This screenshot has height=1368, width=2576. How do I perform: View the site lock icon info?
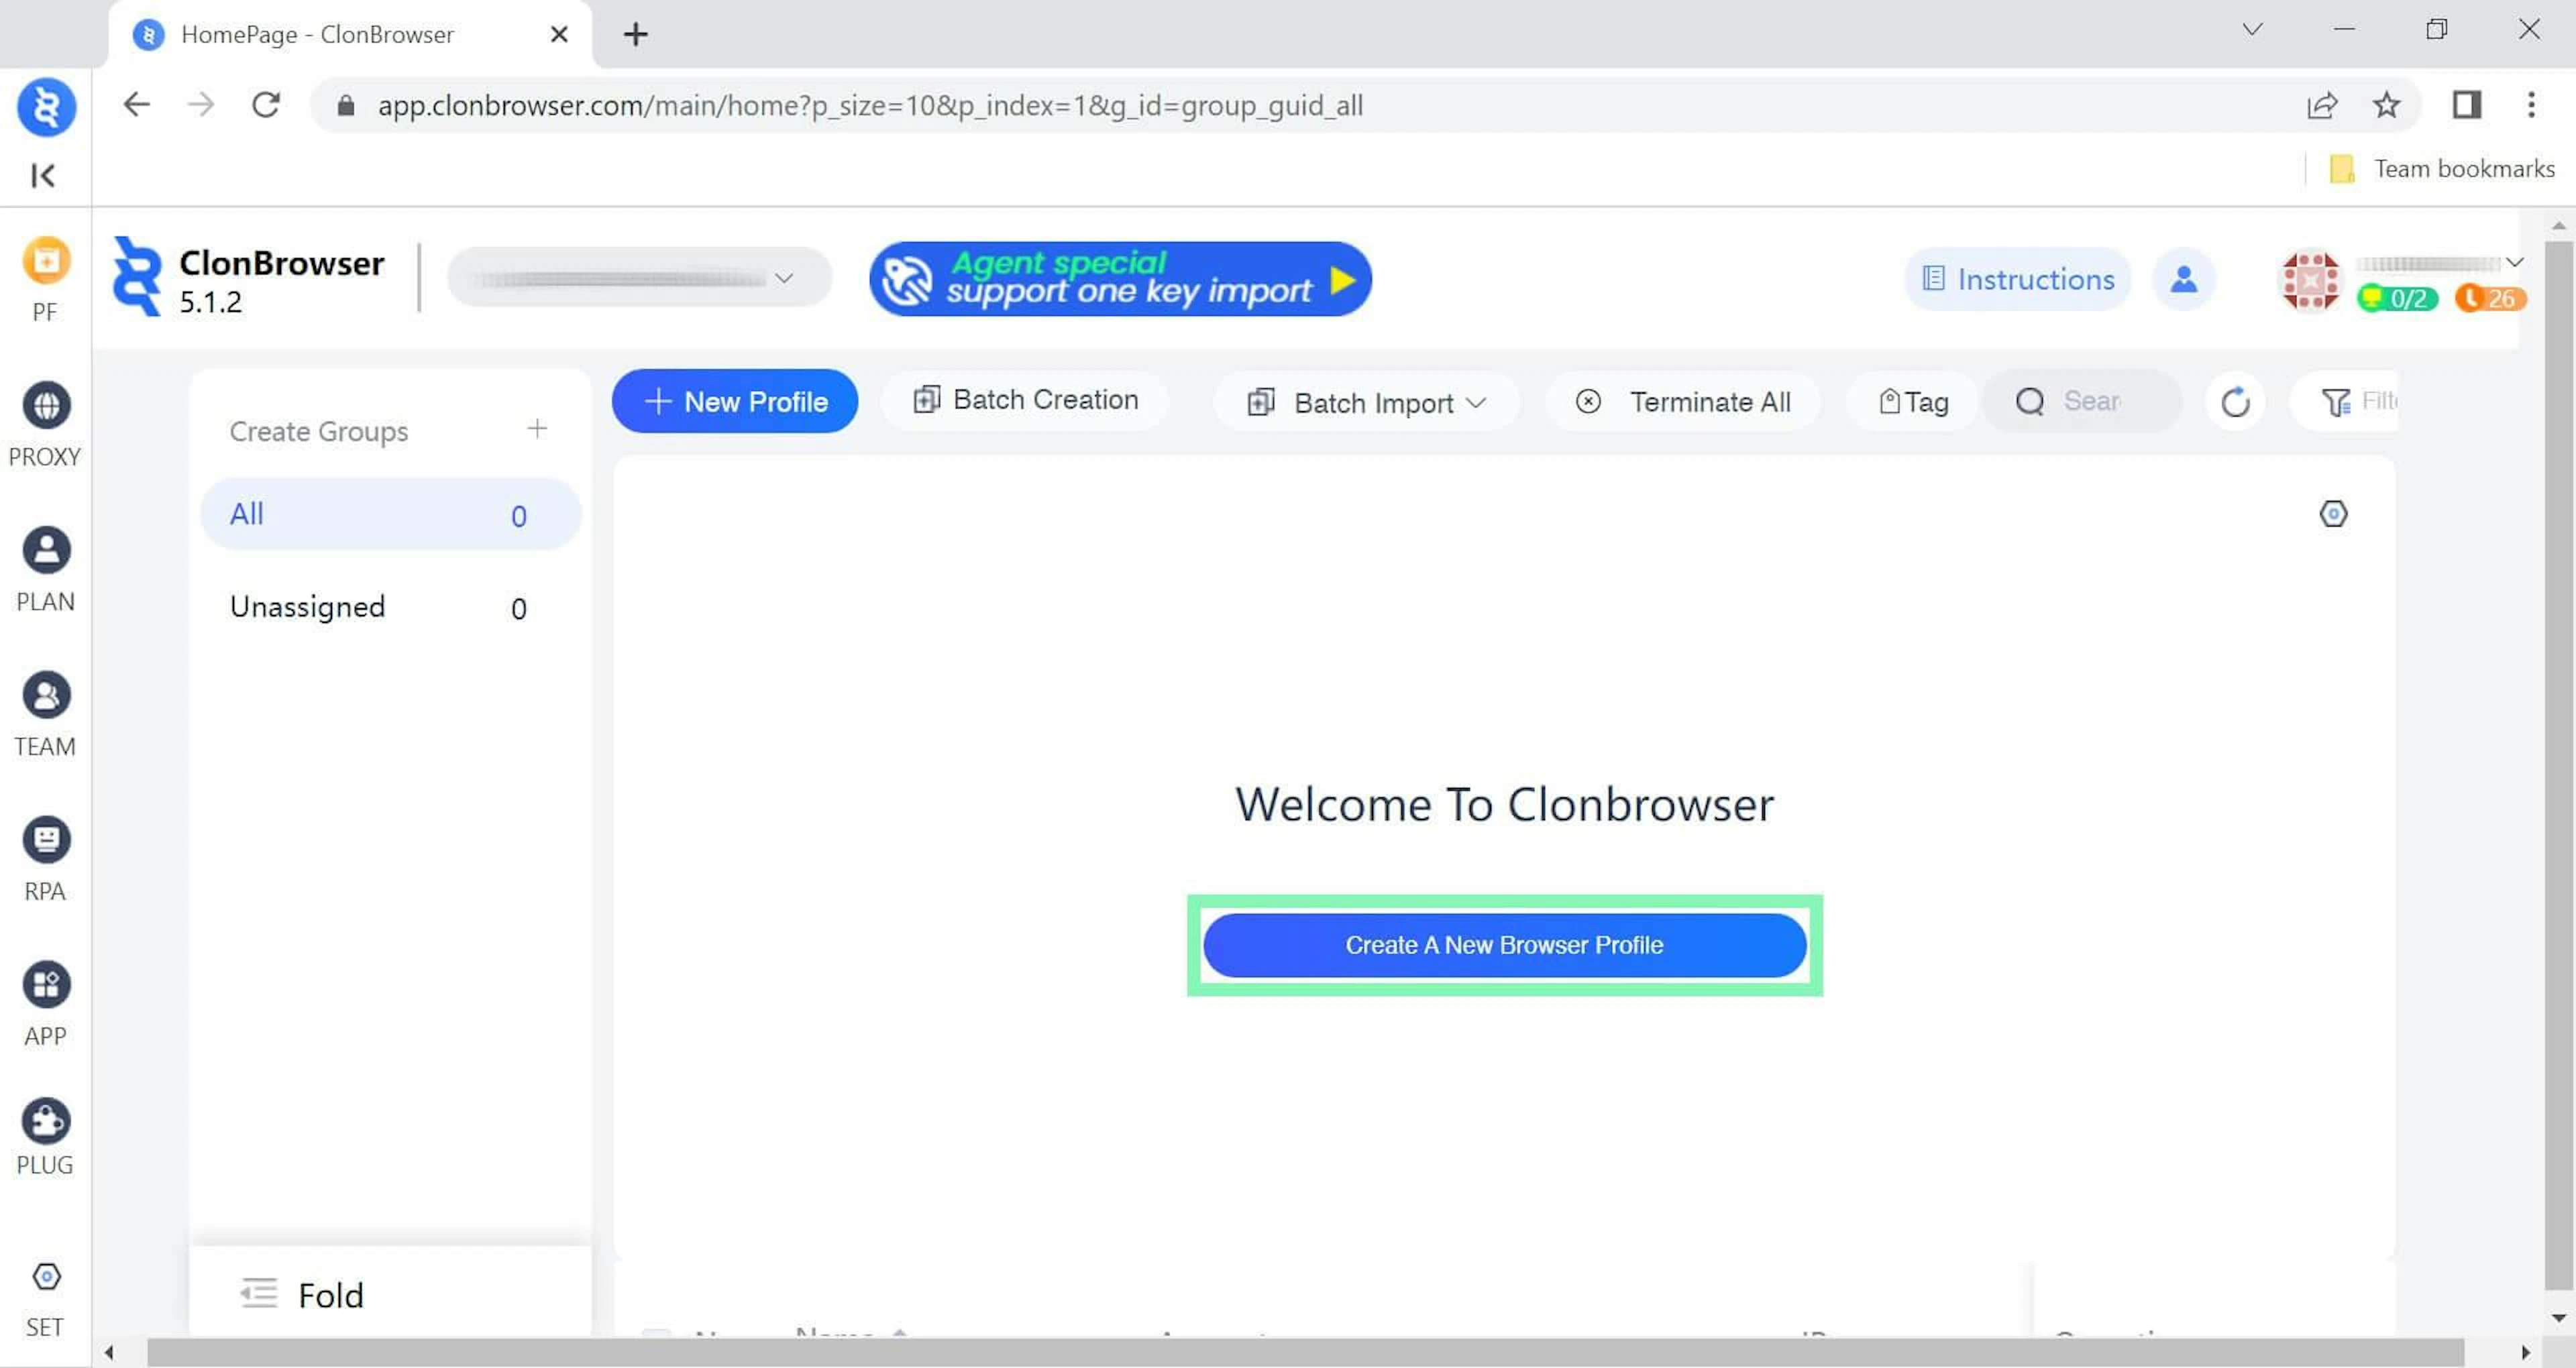pos(346,105)
